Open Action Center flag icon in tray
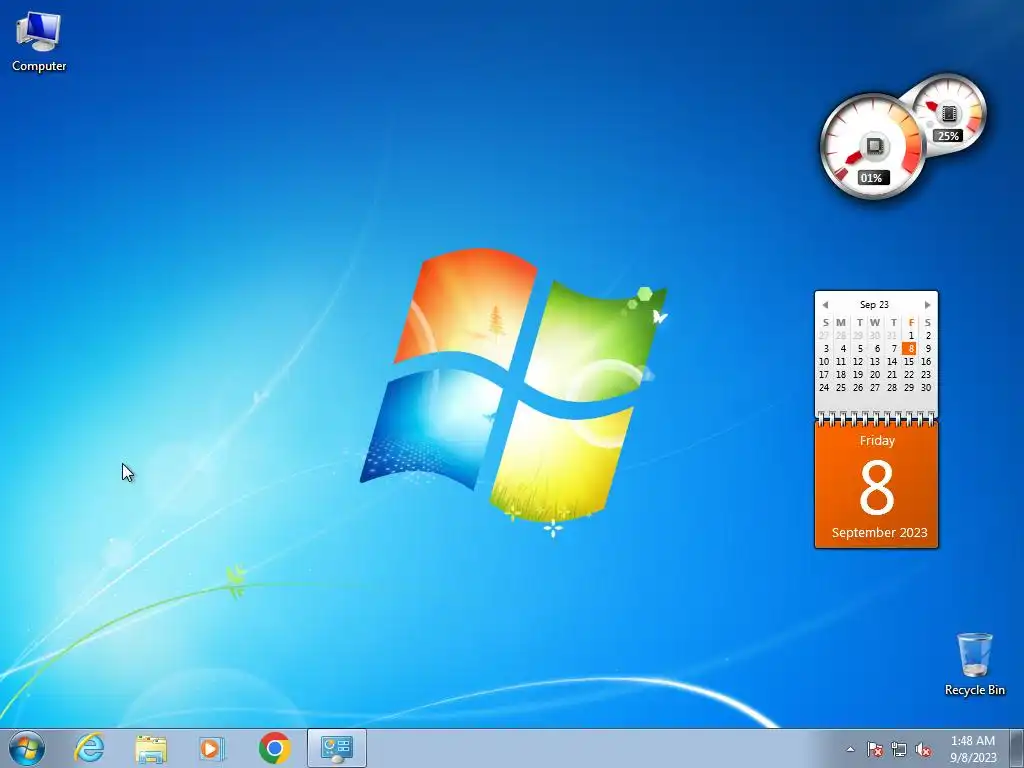1024x768 pixels. point(875,749)
